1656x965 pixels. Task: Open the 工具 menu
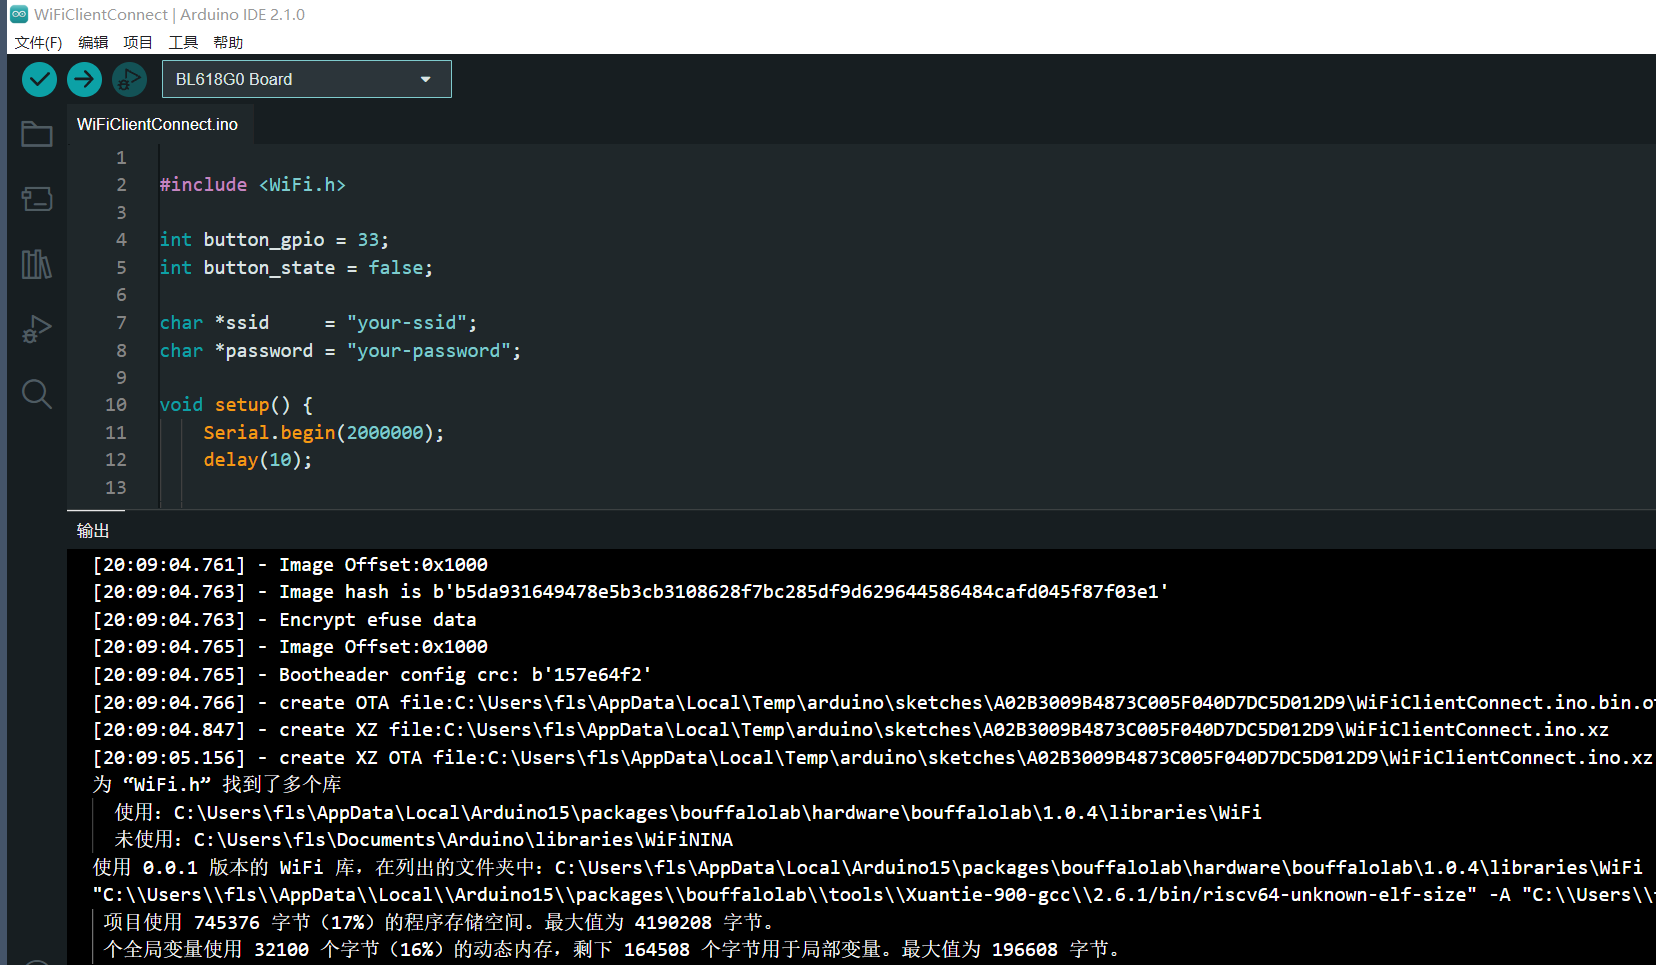[183, 42]
